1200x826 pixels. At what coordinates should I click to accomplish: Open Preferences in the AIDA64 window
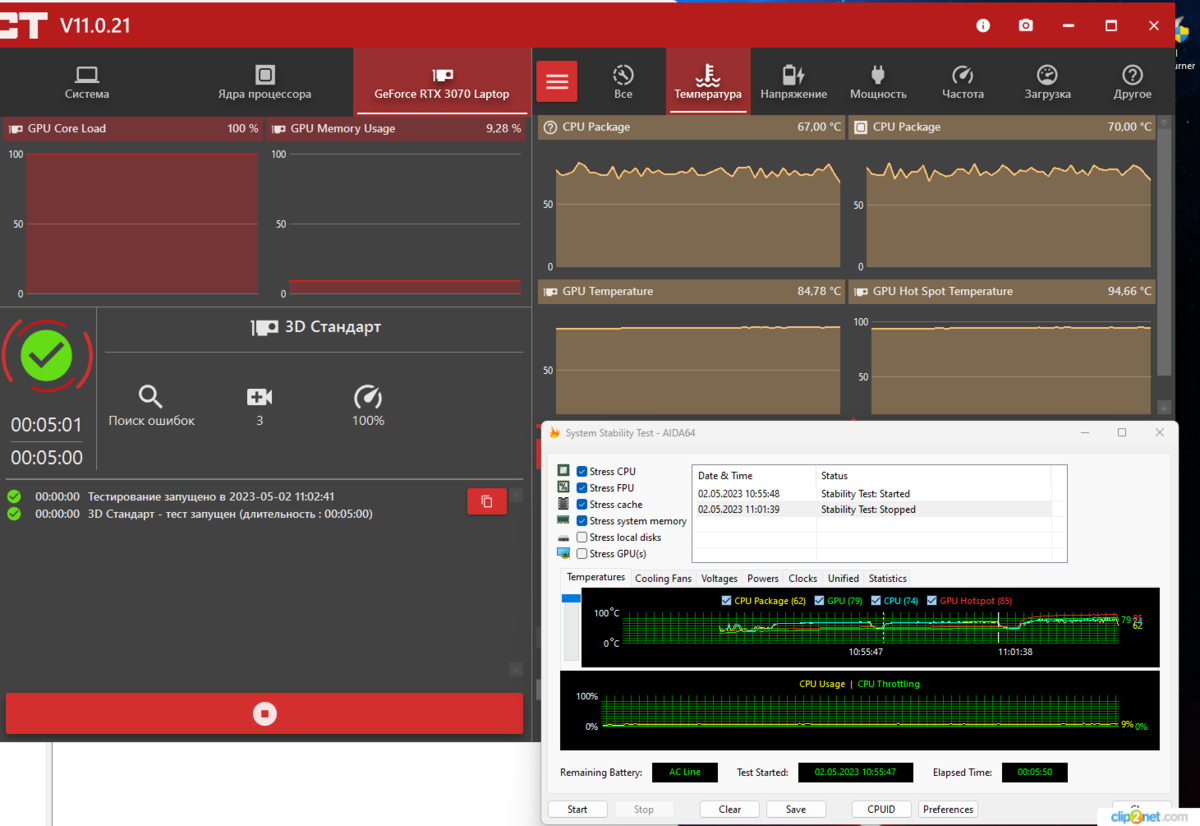[x=948, y=809]
